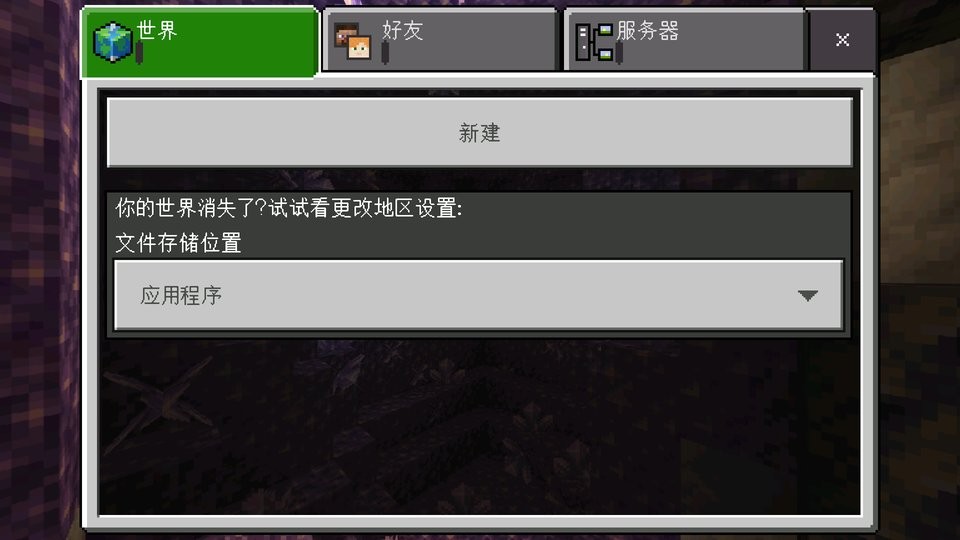The image size is (960, 540).
Task: Click the 服务器 tab text label
Action: (x=648, y=30)
